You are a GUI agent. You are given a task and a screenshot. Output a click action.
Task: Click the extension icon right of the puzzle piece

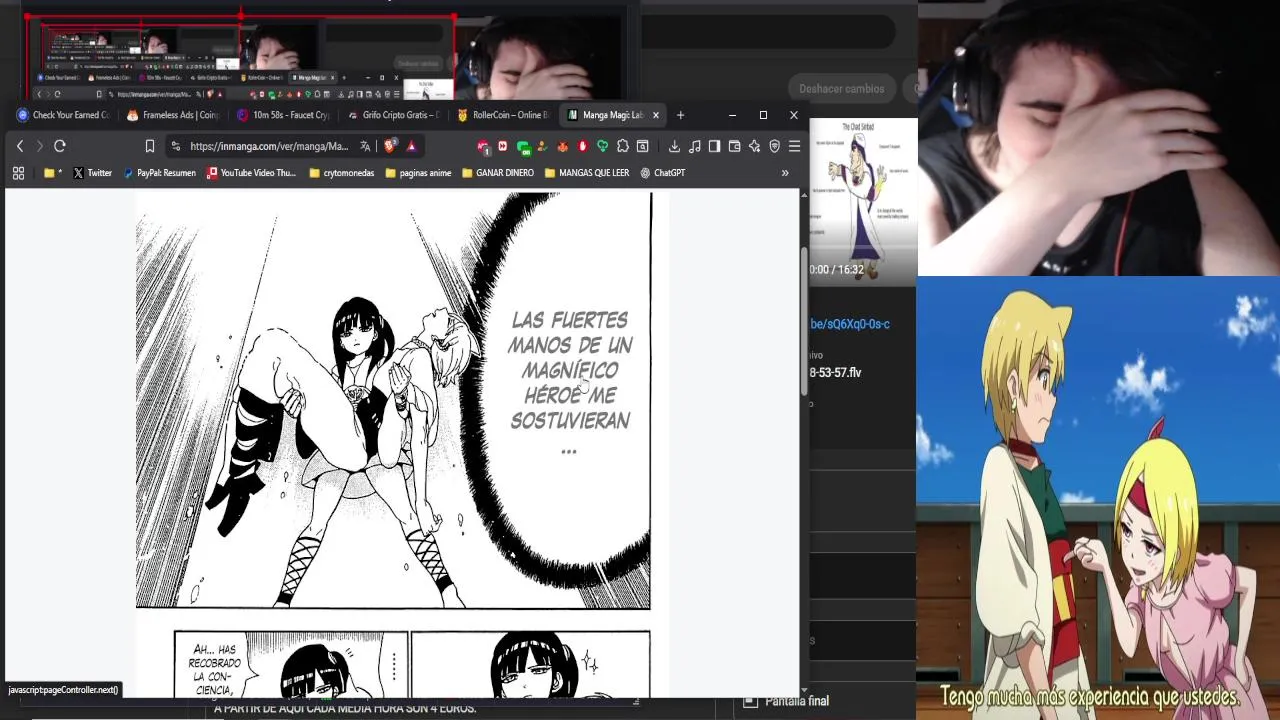[642, 146]
